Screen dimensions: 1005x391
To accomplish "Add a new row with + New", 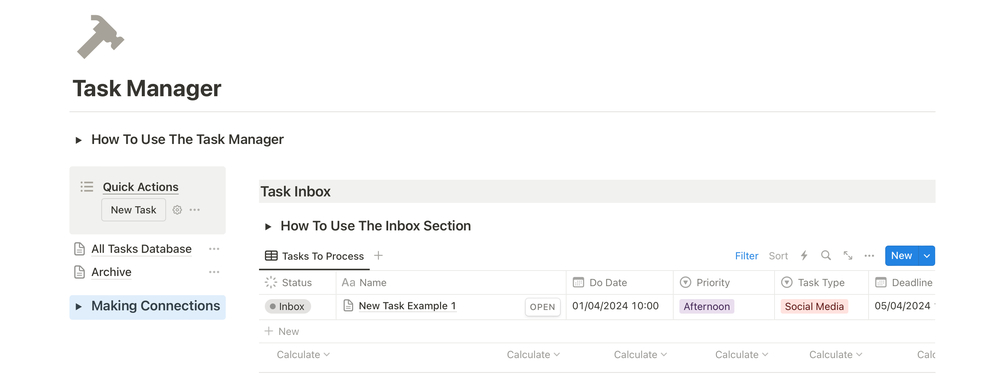I will (282, 331).
